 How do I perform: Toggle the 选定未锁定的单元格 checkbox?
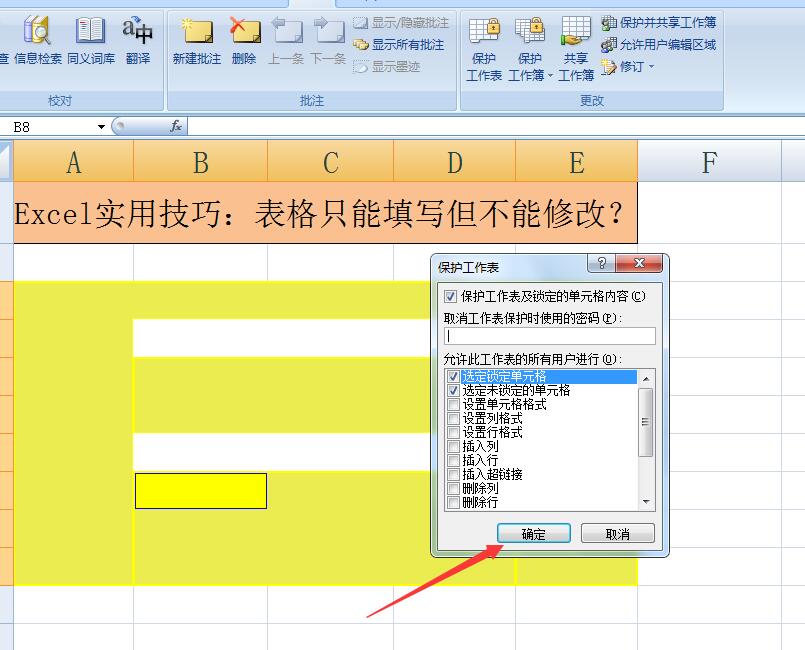pos(453,390)
